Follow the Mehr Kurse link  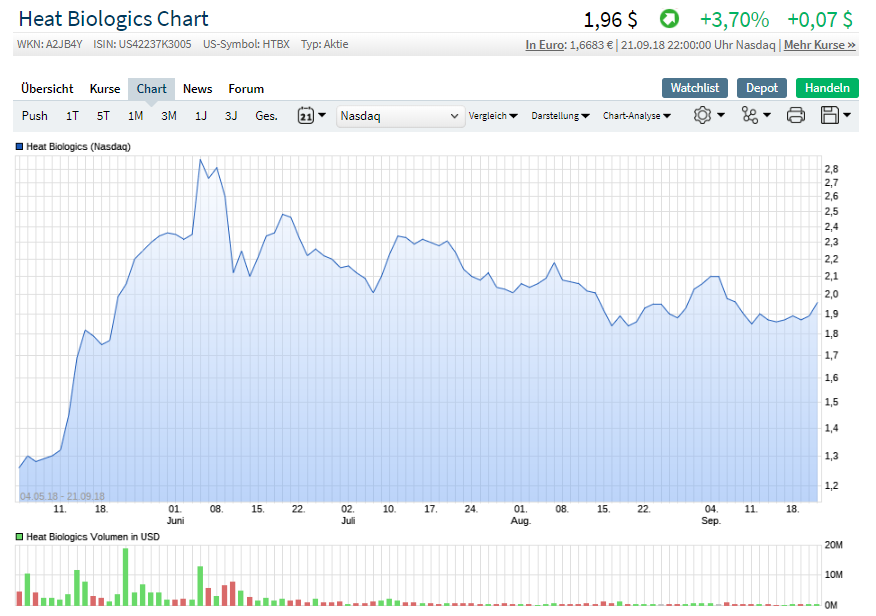point(819,45)
